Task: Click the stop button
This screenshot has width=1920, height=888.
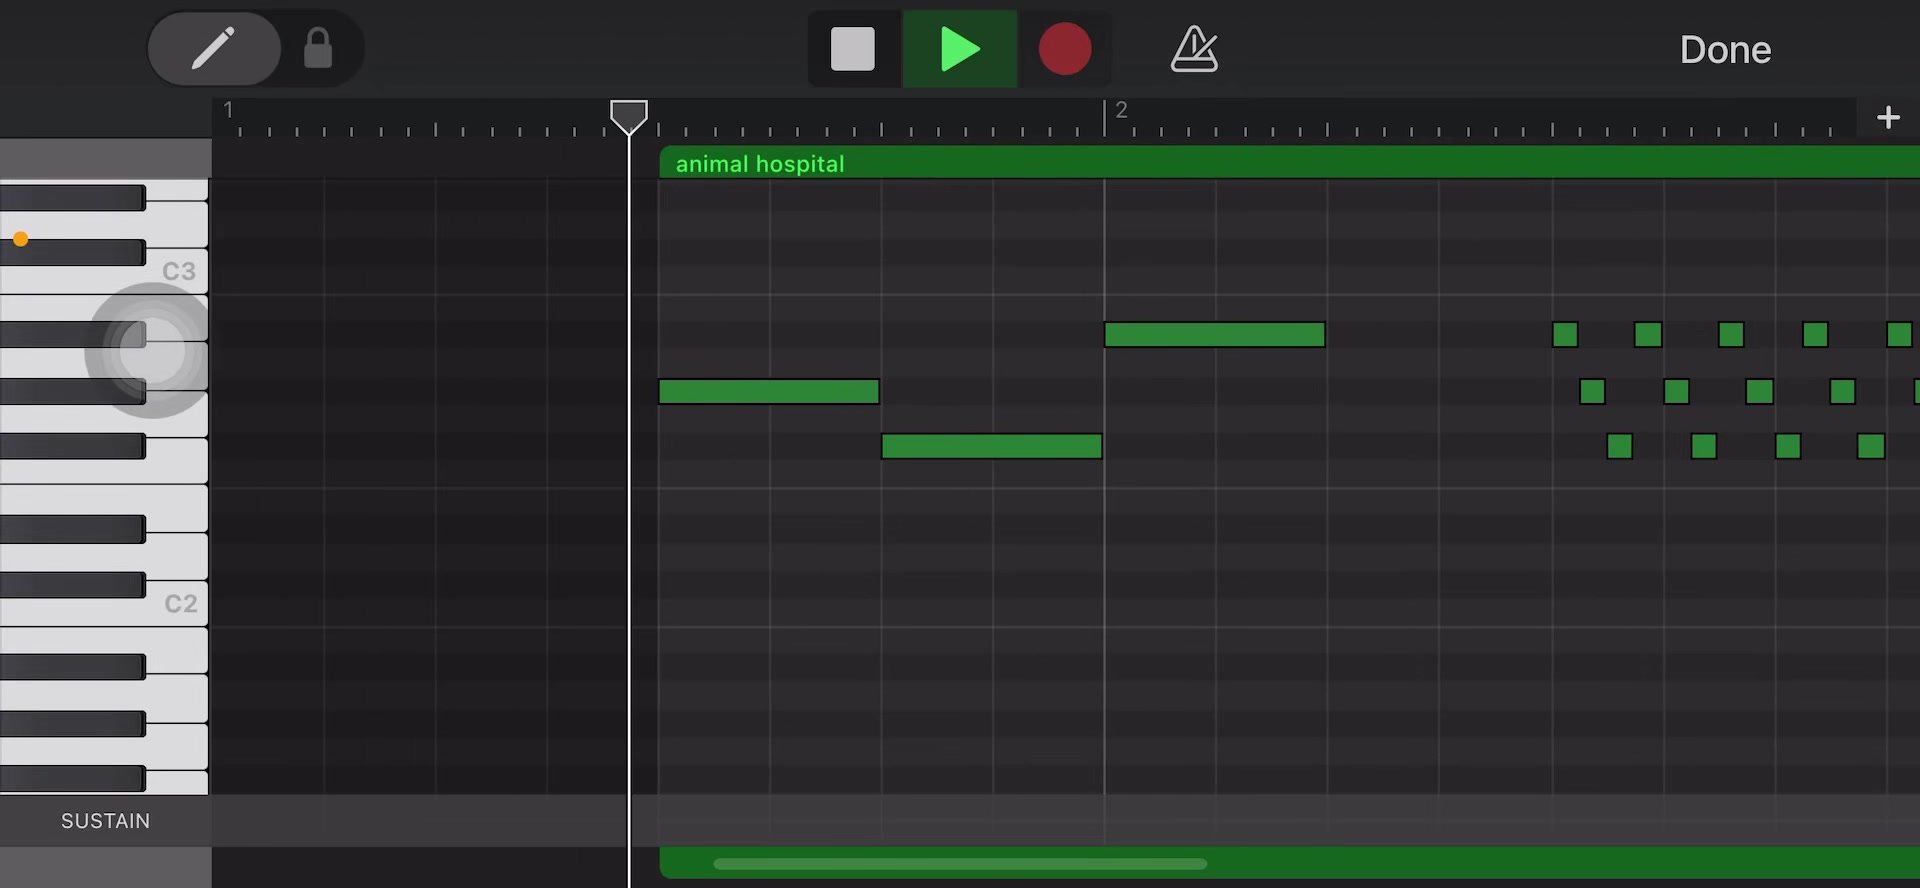Action: pyautogui.click(x=853, y=49)
